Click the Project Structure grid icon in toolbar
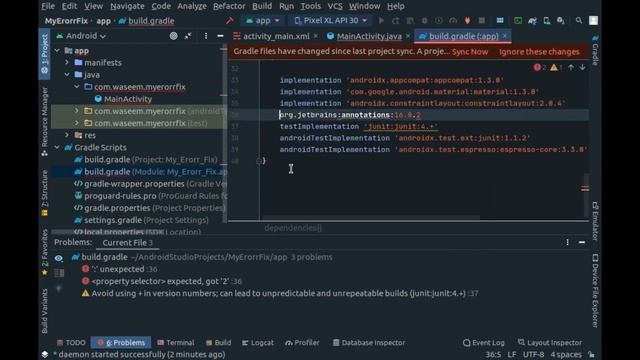The width and height of the screenshot is (640, 360). tap(500, 20)
